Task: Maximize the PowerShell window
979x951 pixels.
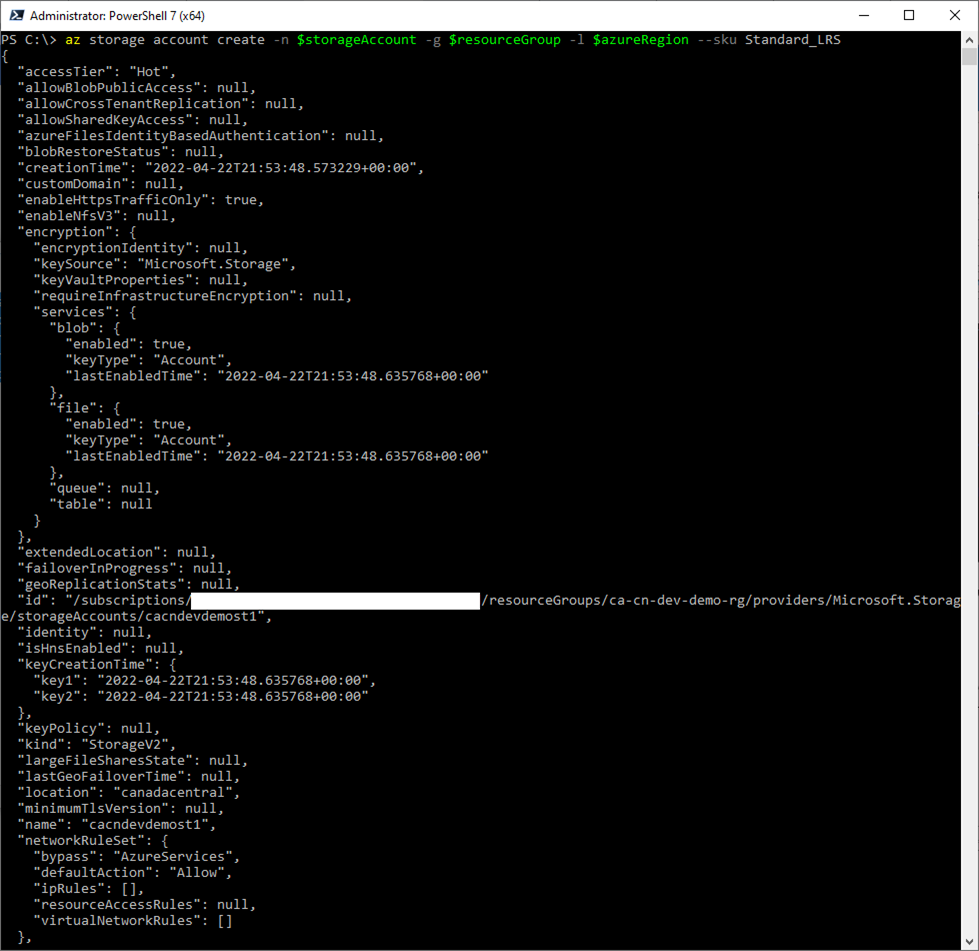Action: (909, 15)
